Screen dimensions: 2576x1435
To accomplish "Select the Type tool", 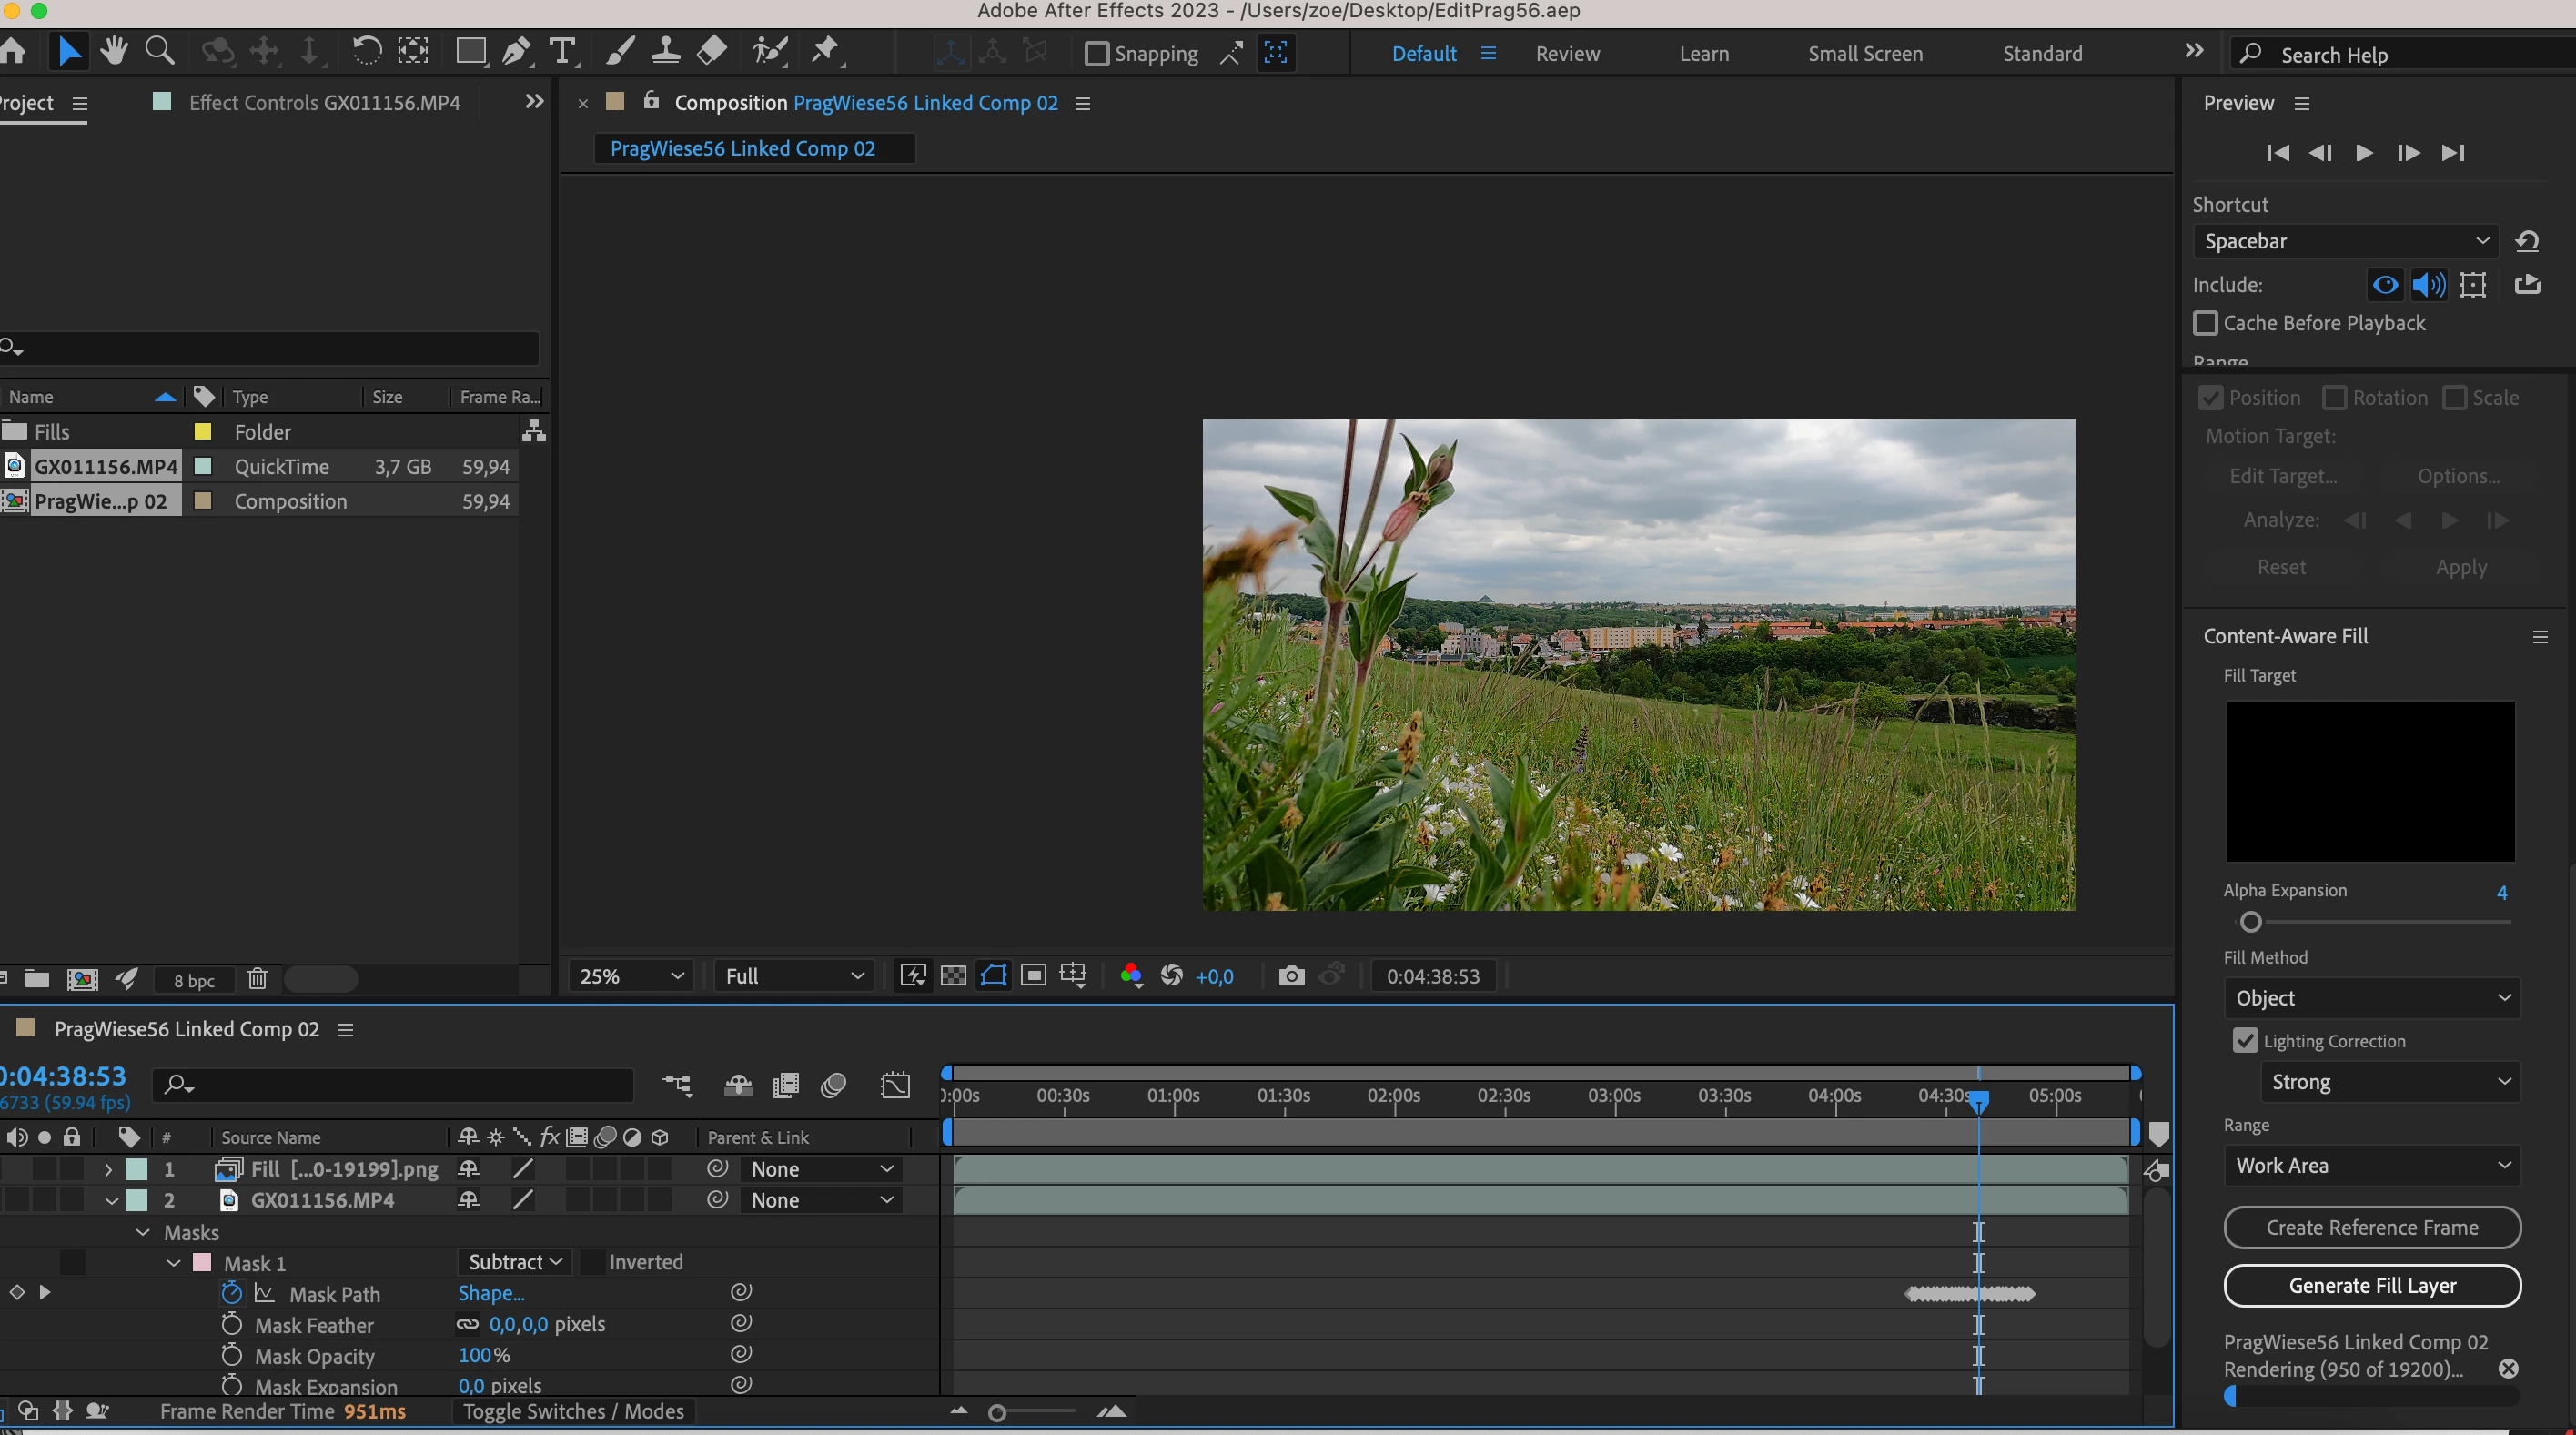I will [x=563, y=52].
